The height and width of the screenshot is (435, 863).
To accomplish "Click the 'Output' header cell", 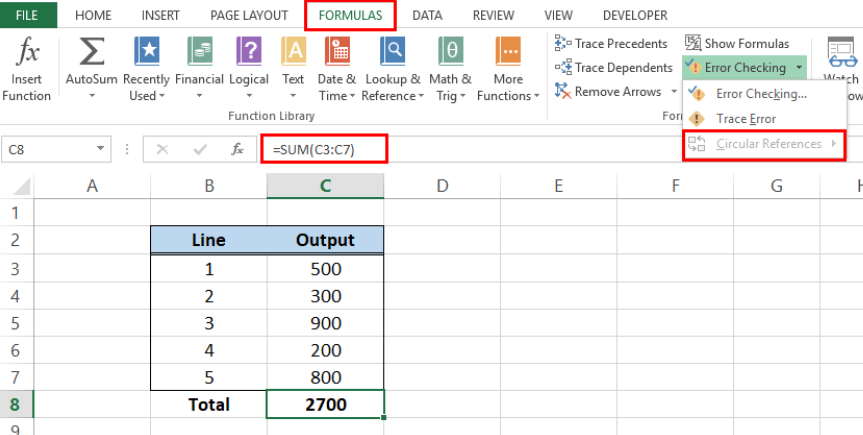I will (x=325, y=240).
